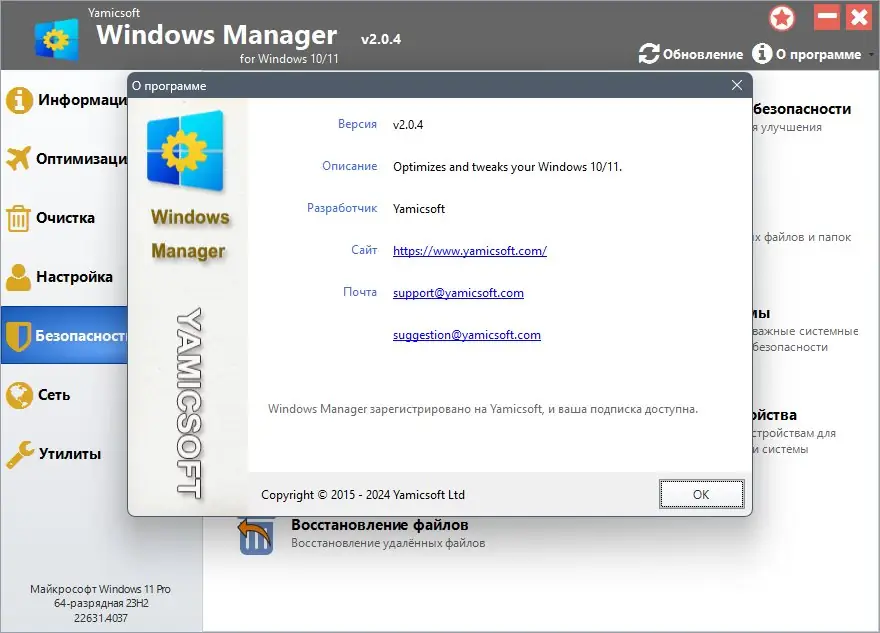This screenshot has height=633, width=880.
Task: Click the Утилиты wrench icon
Action: (x=20, y=454)
